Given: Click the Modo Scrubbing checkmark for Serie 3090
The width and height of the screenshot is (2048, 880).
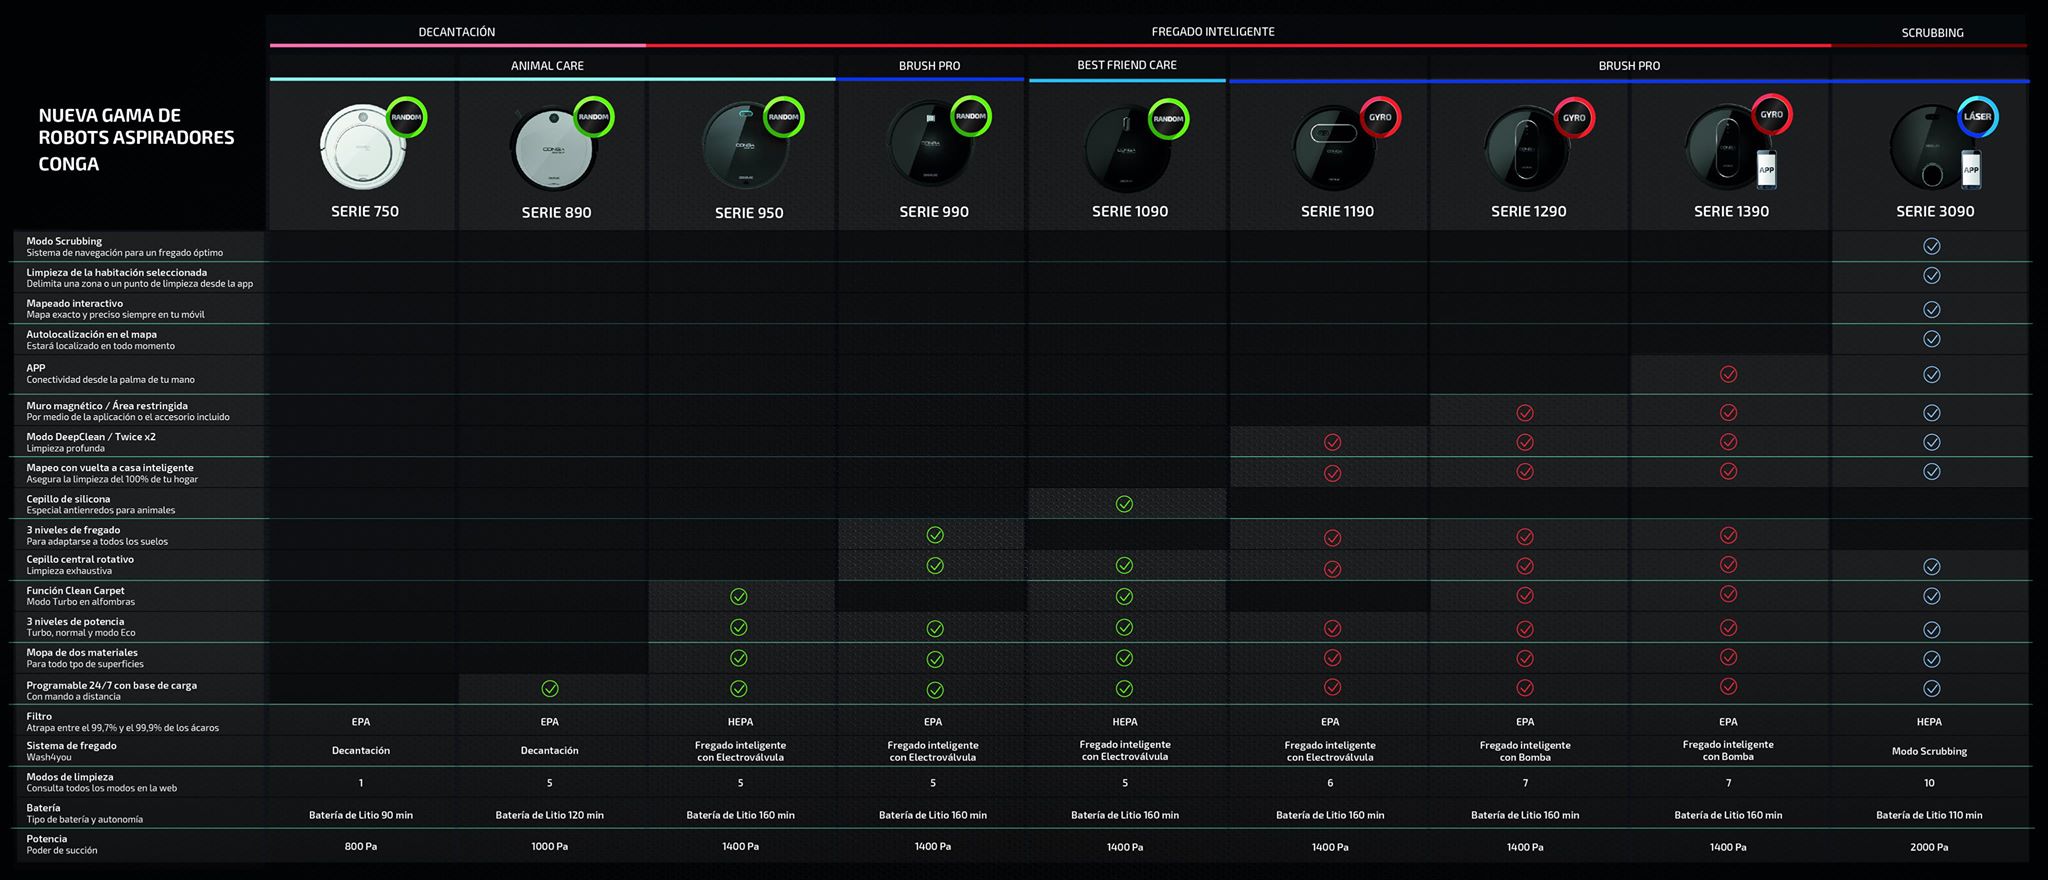Looking at the screenshot, I should pyautogui.click(x=1932, y=246).
